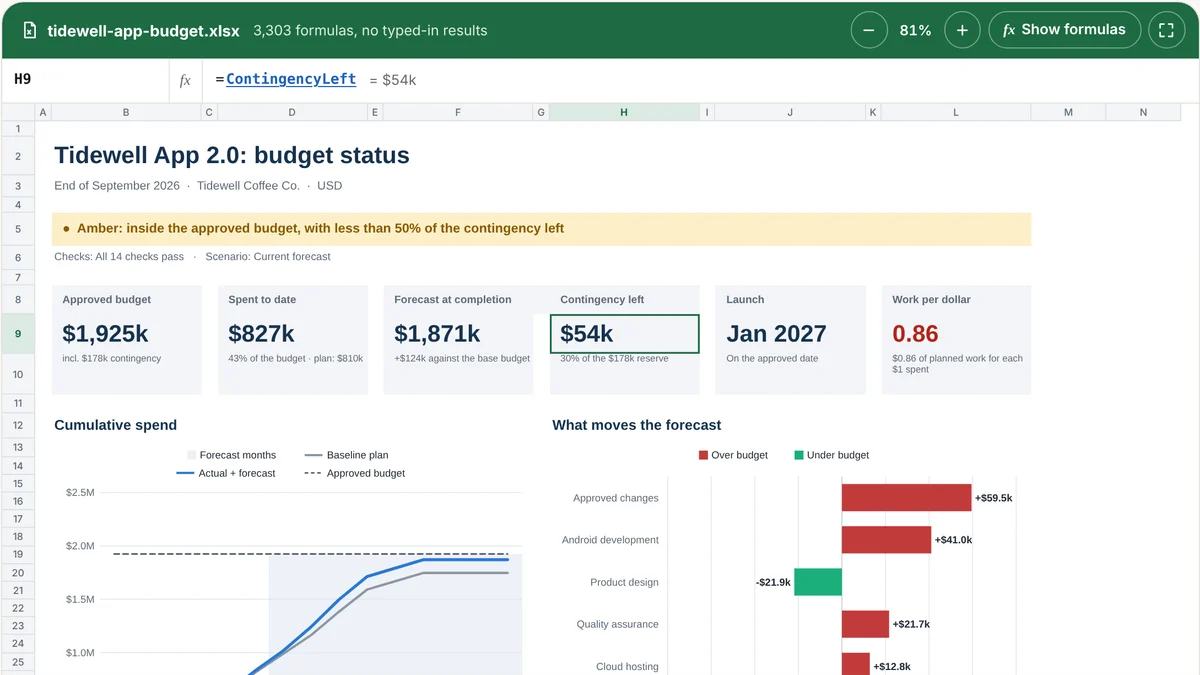Image resolution: width=1200 pixels, height=675 pixels.
Task: Select the Contingency left cell $54k
Action: pos(624,333)
